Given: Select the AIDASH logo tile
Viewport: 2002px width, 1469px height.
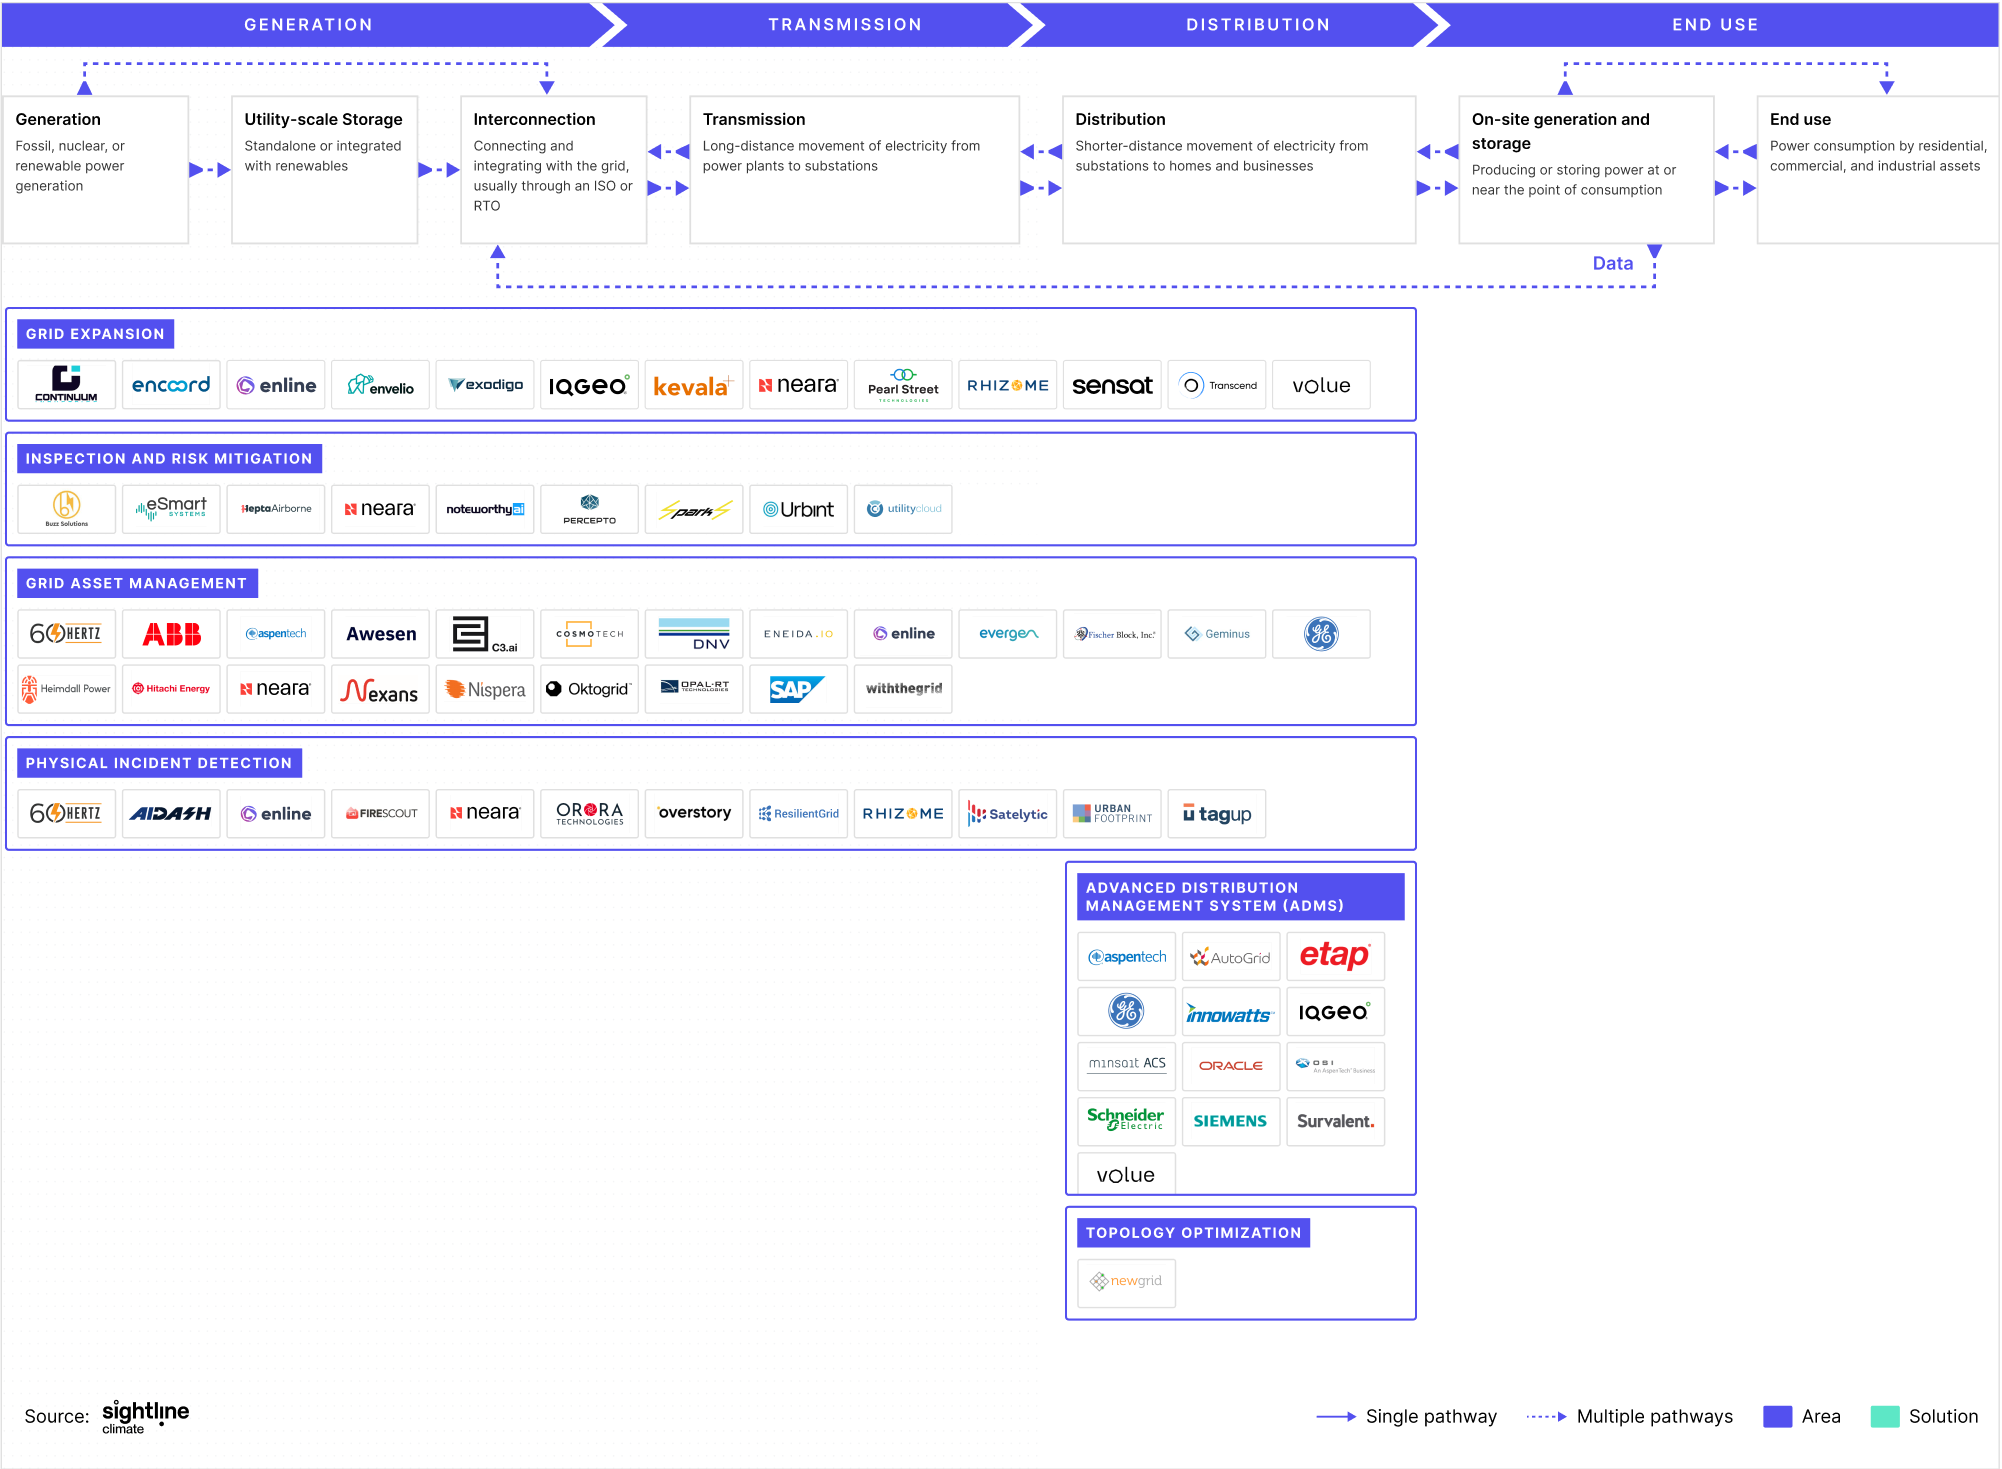Looking at the screenshot, I should pos(171,813).
